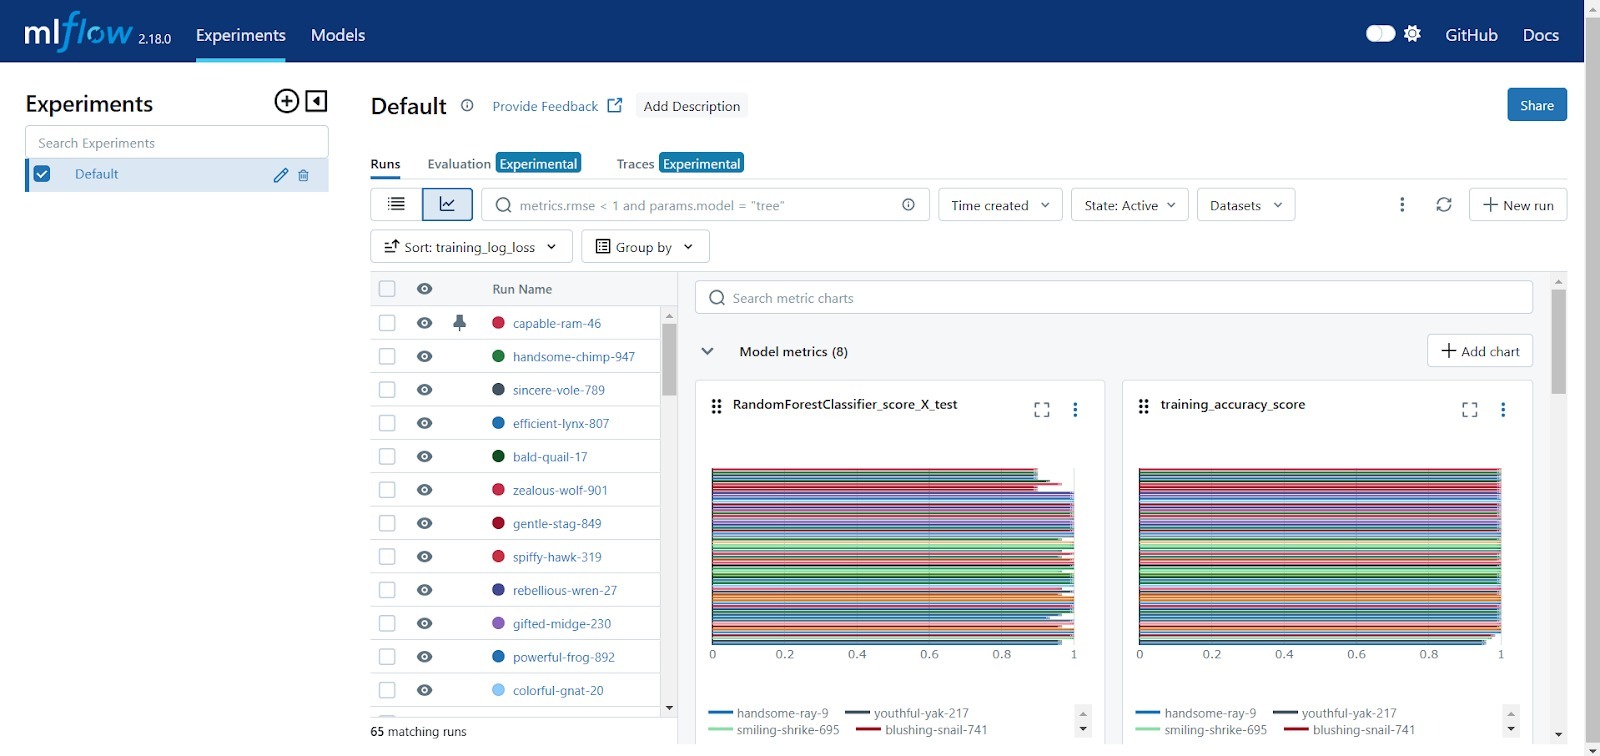This screenshot has height=756, width=1600.
Task: Click the pencil icon to rename Default experiment
Action: pyautogui.click(x=281, y=175)
